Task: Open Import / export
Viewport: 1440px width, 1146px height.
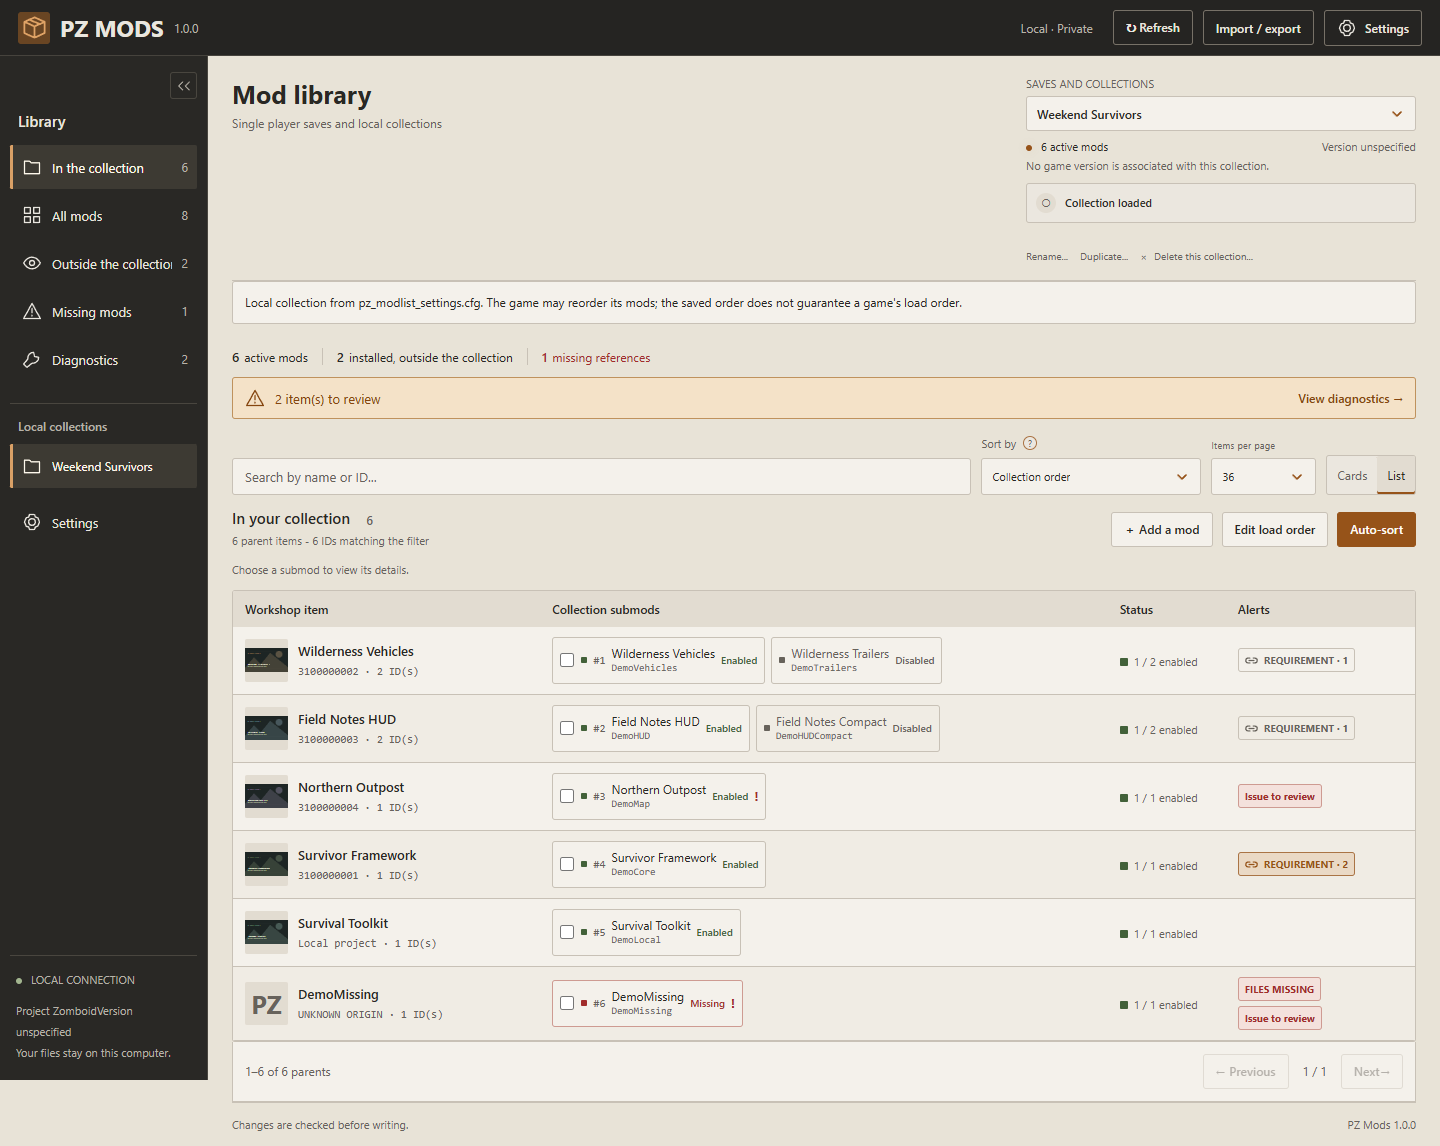Action: coord(1258,28)
